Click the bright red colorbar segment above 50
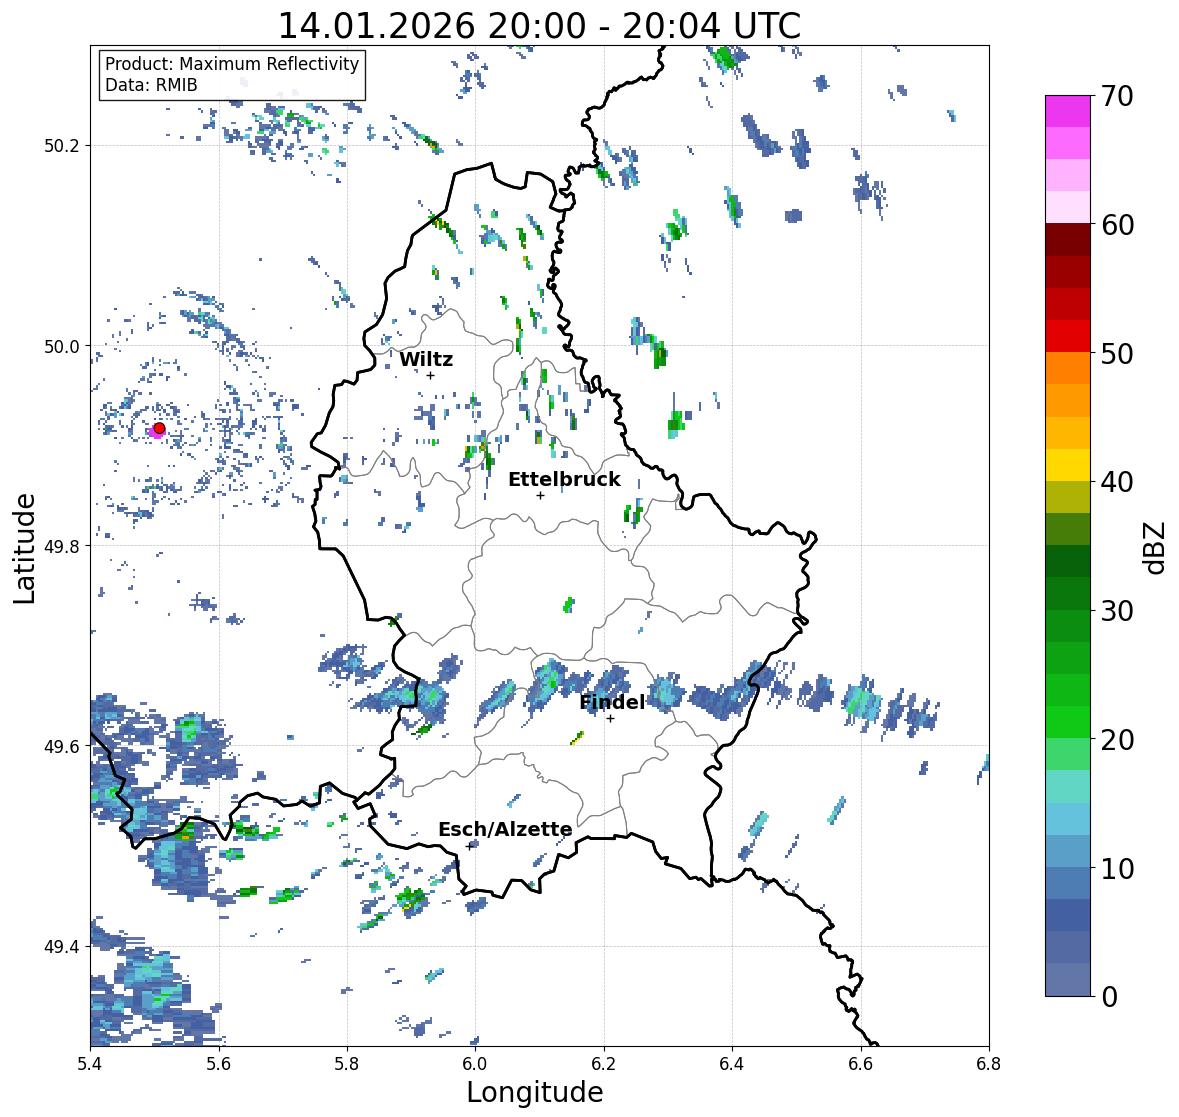The height and width of the screenshot is (1117, 1179). coord(1068,336)
